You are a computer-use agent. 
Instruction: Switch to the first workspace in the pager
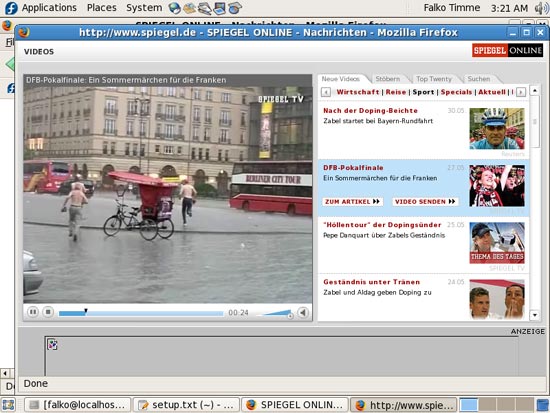469,405
